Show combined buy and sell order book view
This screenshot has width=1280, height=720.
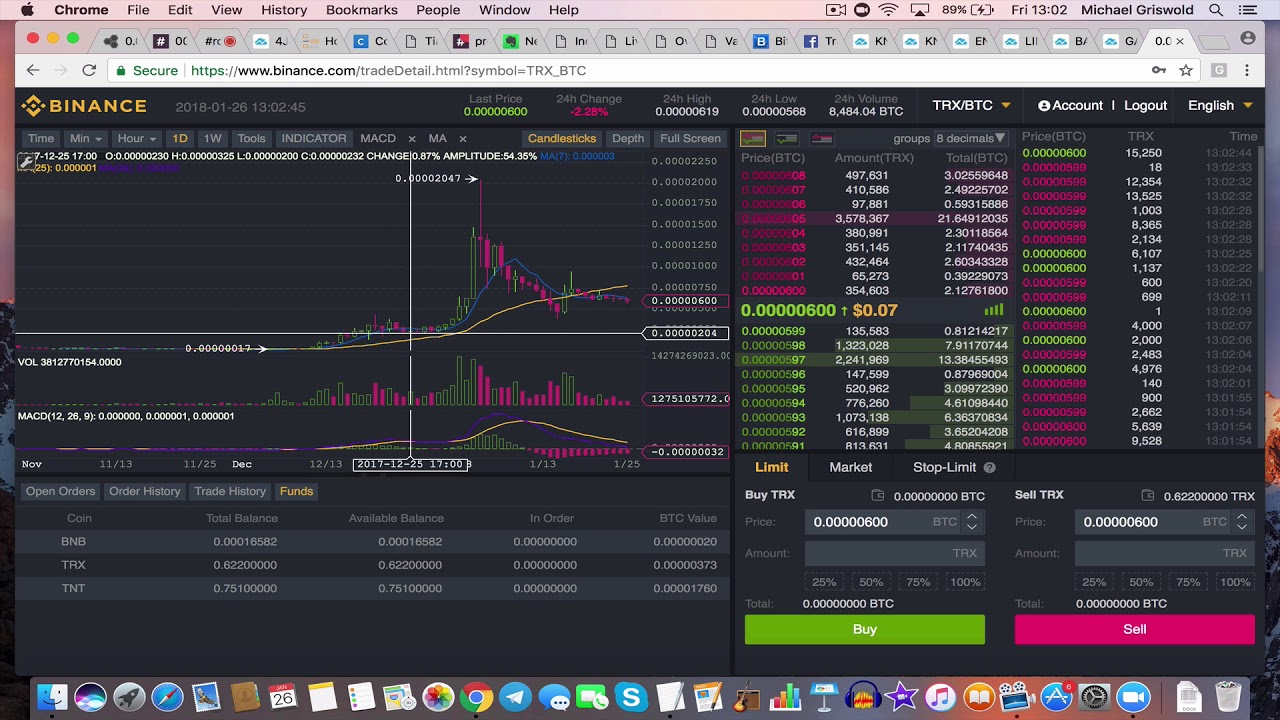(x=753, y=139)
